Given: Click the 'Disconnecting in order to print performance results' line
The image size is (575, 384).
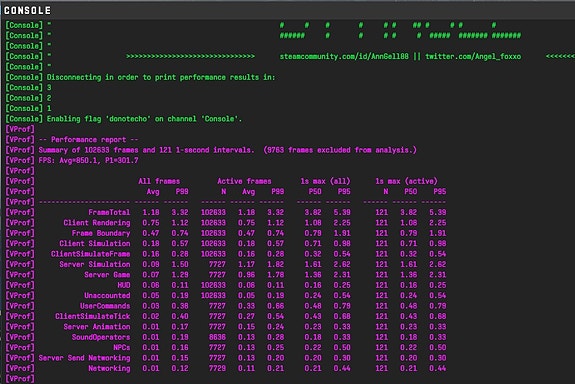Looking at the screenshot, I should (x=140, y=77).
